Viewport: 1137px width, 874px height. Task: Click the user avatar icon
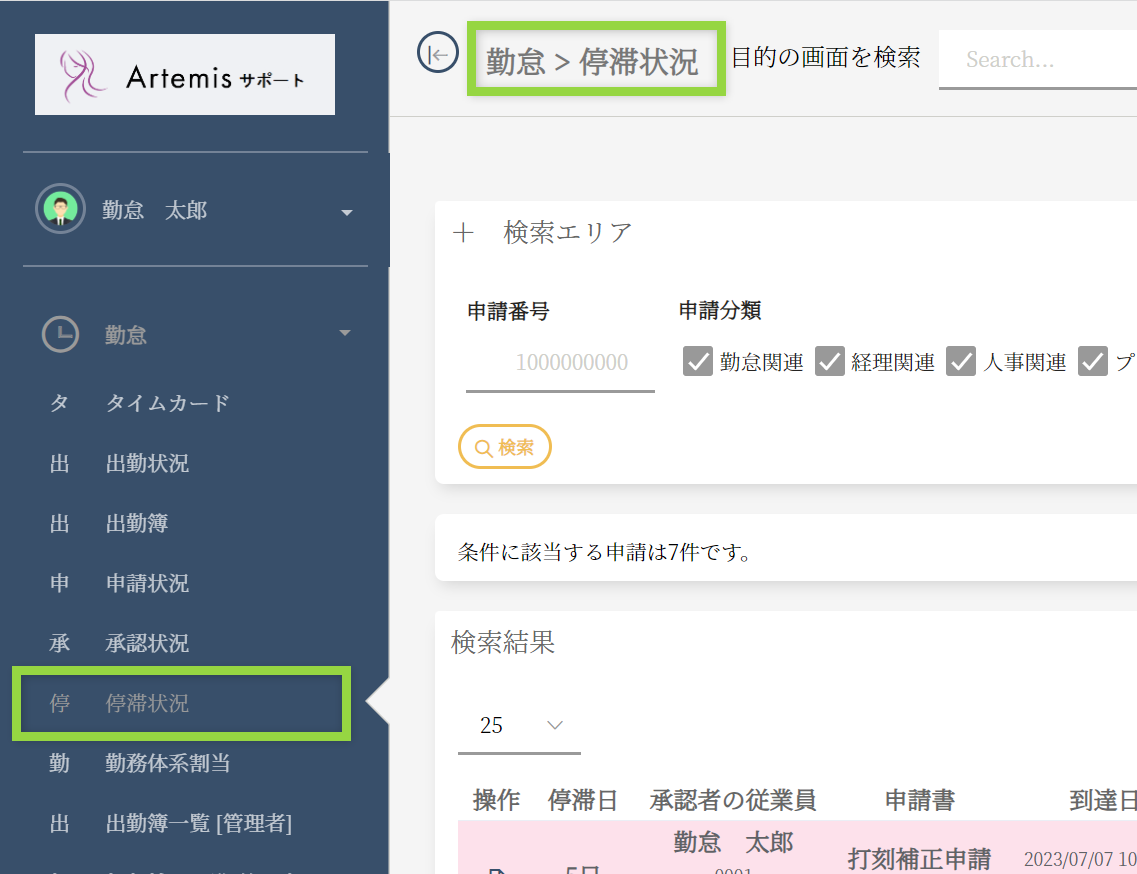point(60,210)
